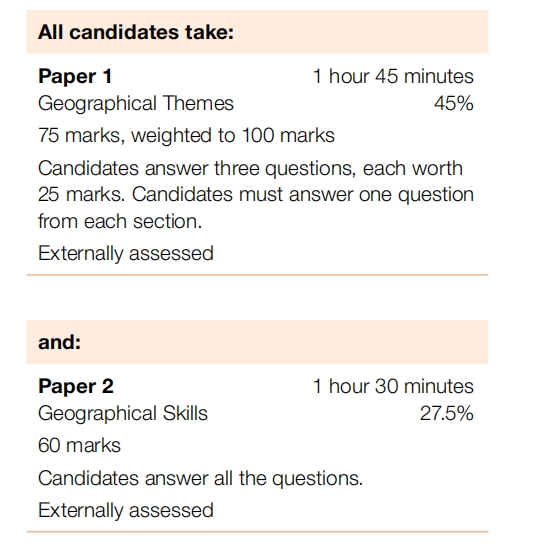Click the 'Candidates answer three questions' line
Screen dimensions: 546x547
pos(250,168)
